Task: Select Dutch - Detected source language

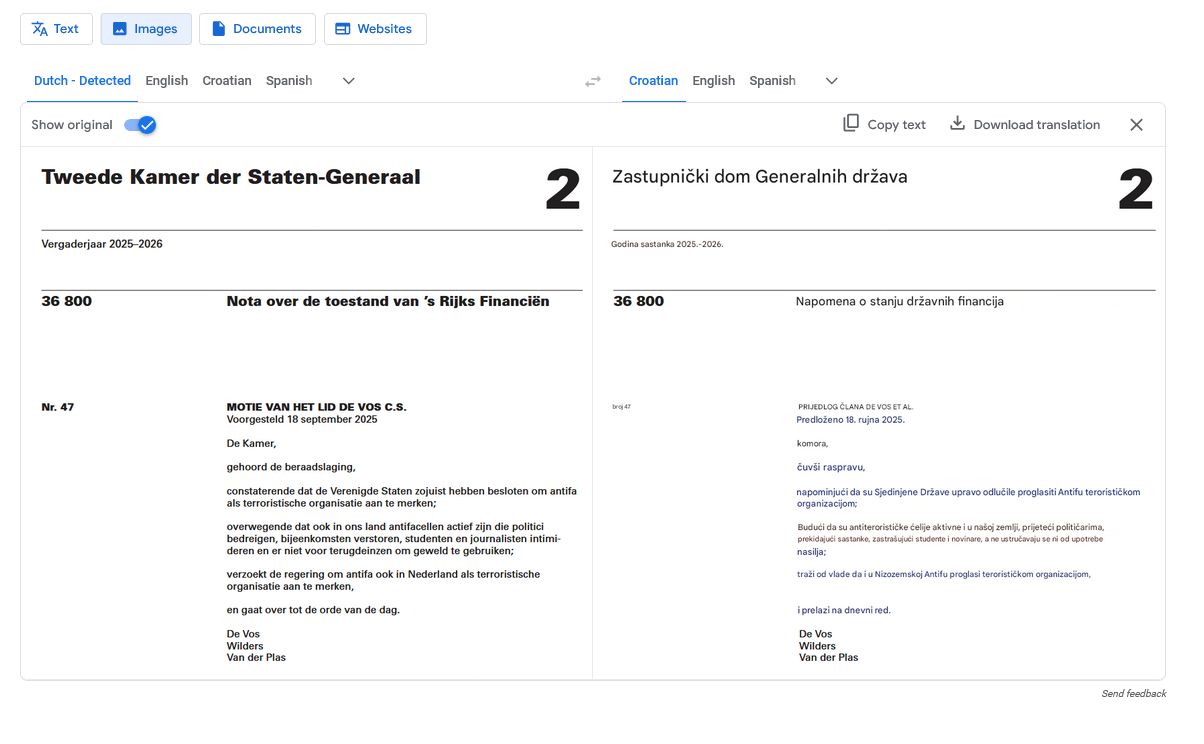Action: pyautogui.click(x=82, y=81)
